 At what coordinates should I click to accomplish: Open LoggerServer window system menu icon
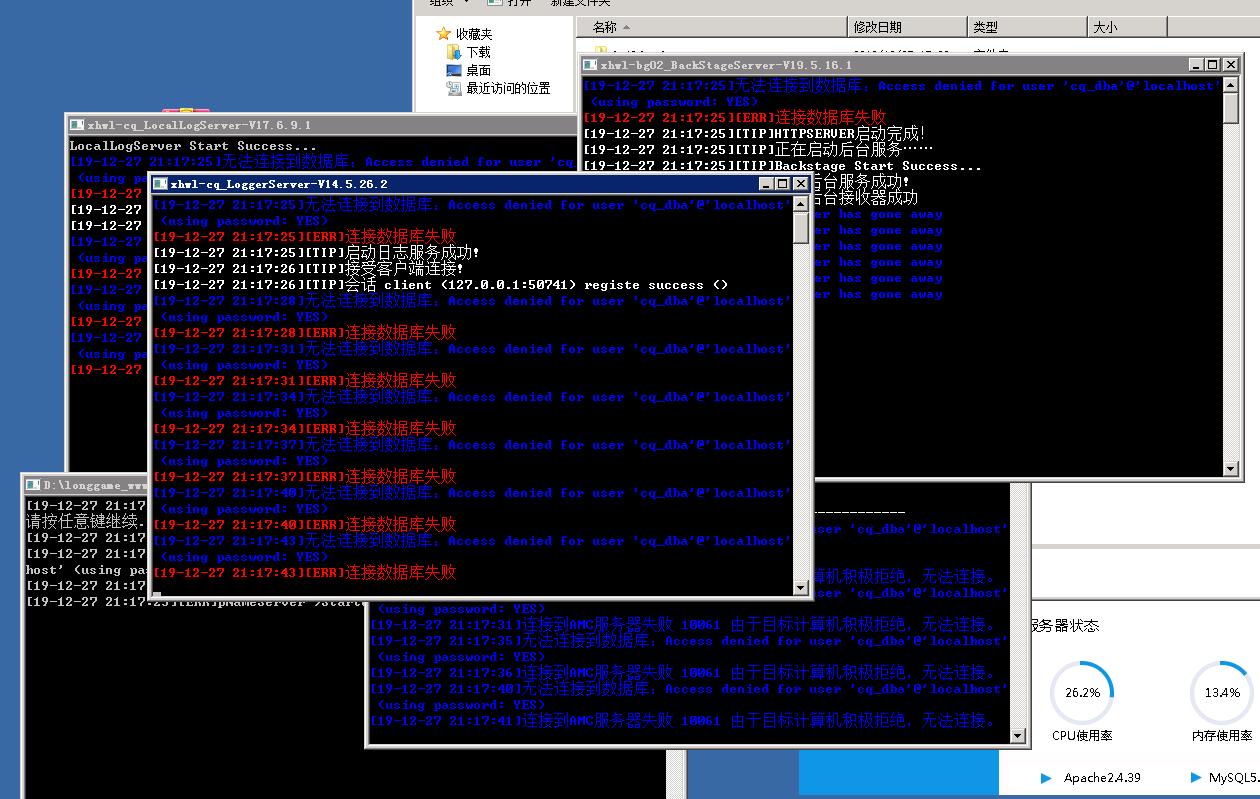[160, 184]
